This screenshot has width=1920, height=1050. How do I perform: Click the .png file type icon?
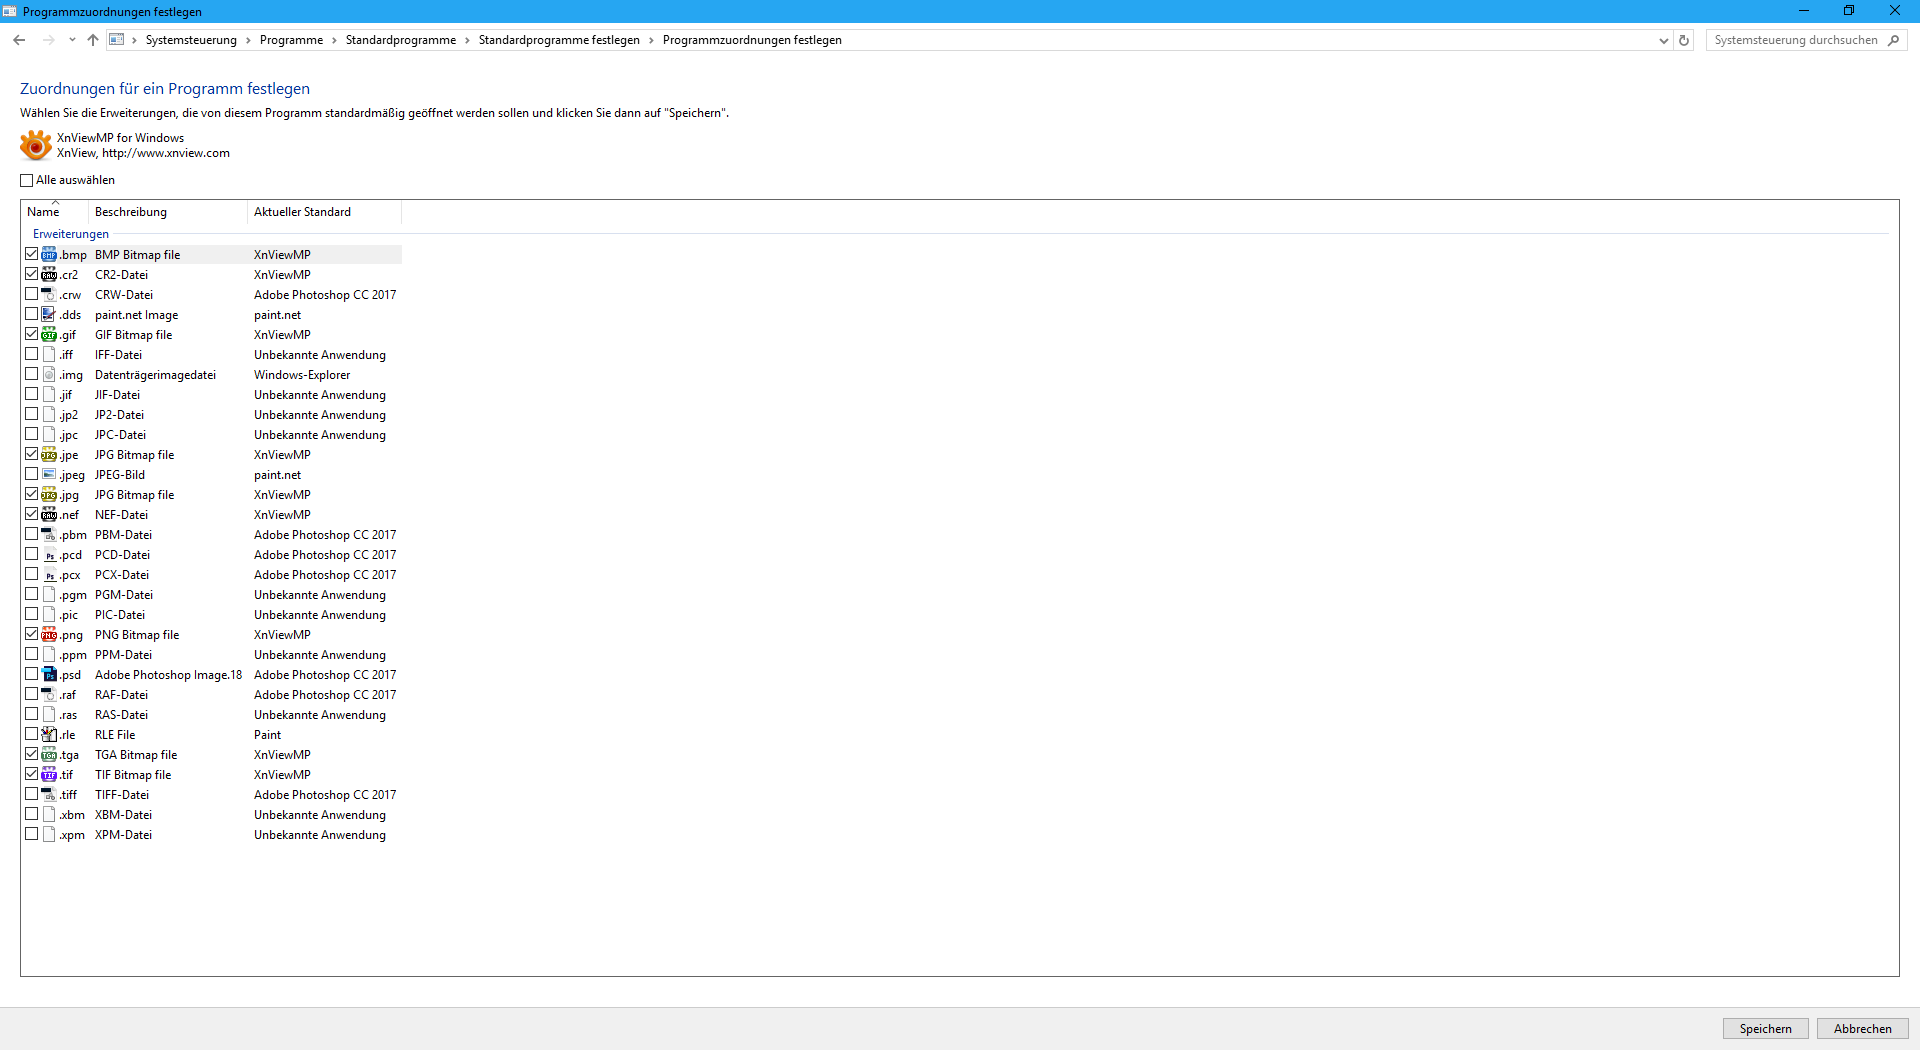(49, 635)
